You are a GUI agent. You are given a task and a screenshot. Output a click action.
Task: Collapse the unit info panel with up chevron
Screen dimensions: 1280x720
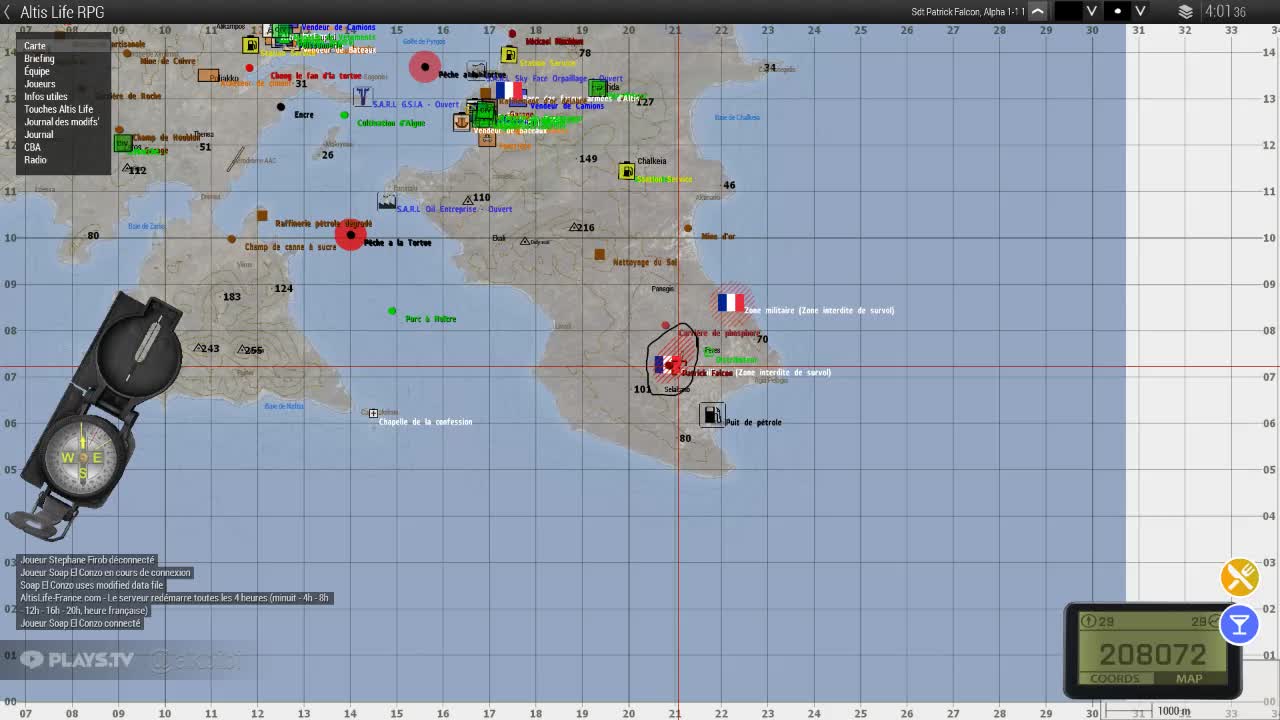tap(1038, 12)
